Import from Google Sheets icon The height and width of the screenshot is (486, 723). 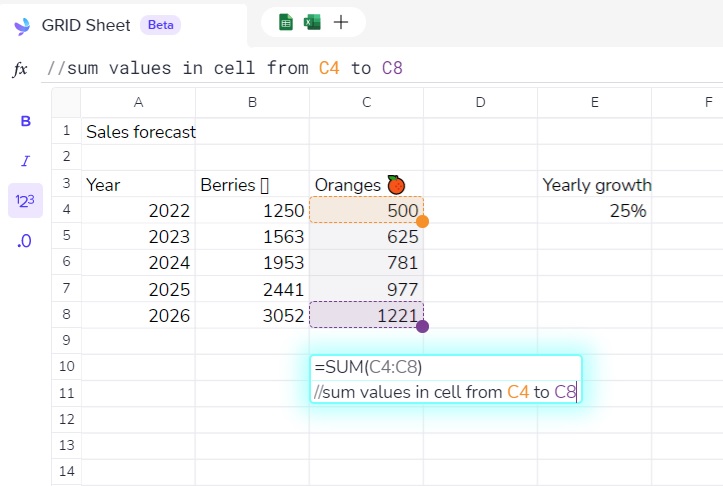click(x=286, y=22)
